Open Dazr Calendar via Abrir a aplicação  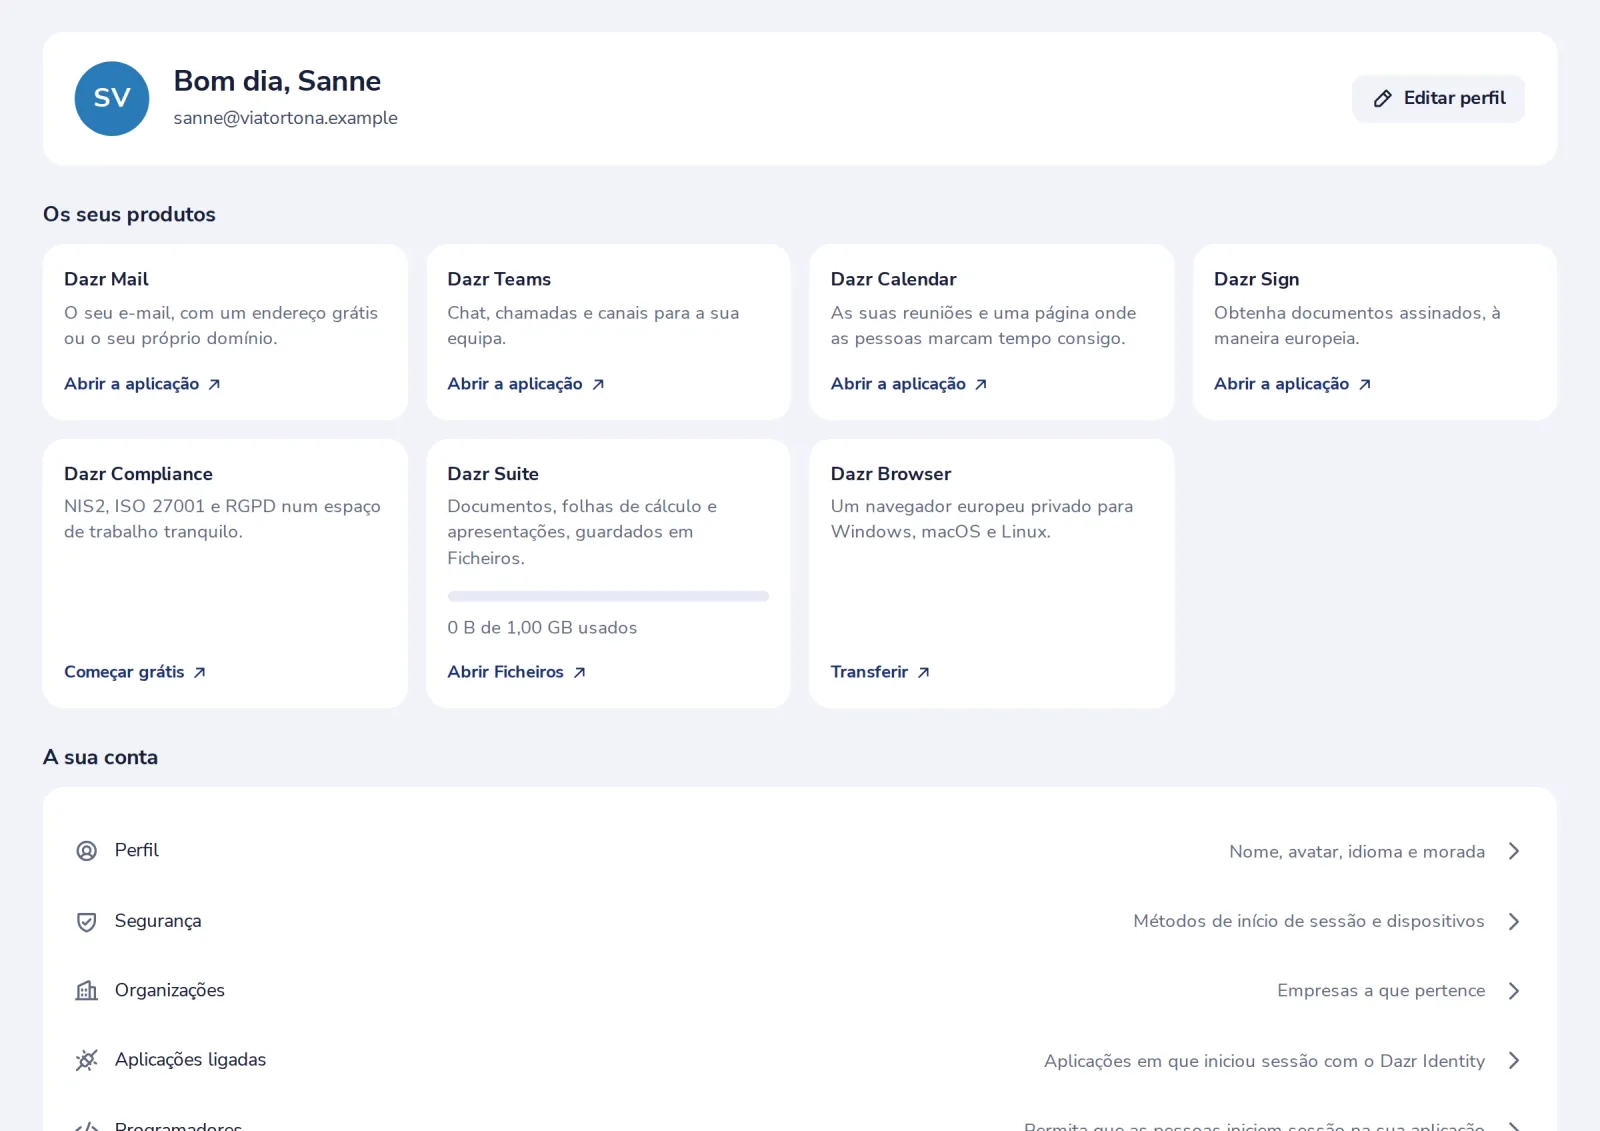pos(909,384)
